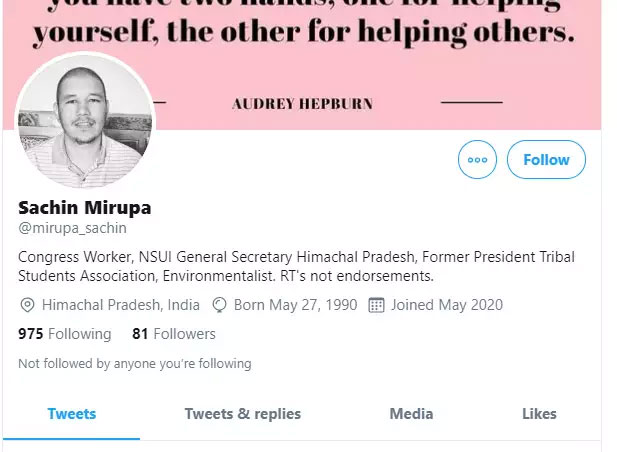View the 81 Followers list

tap(174, 334)
